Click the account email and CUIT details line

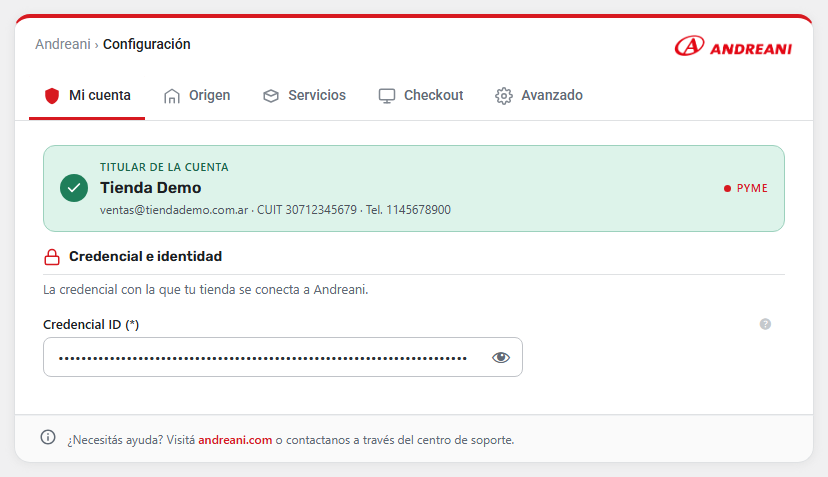[x=275, y=210]
